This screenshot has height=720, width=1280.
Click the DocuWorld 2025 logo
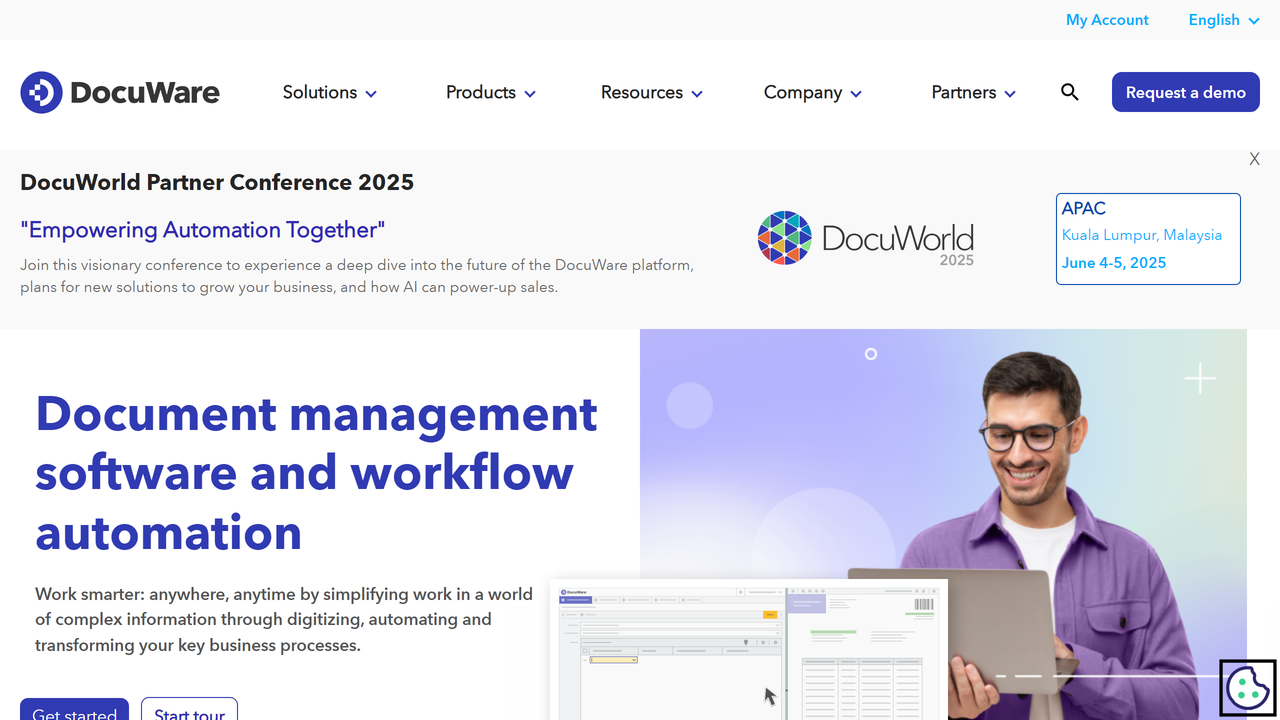click(866, 238)
